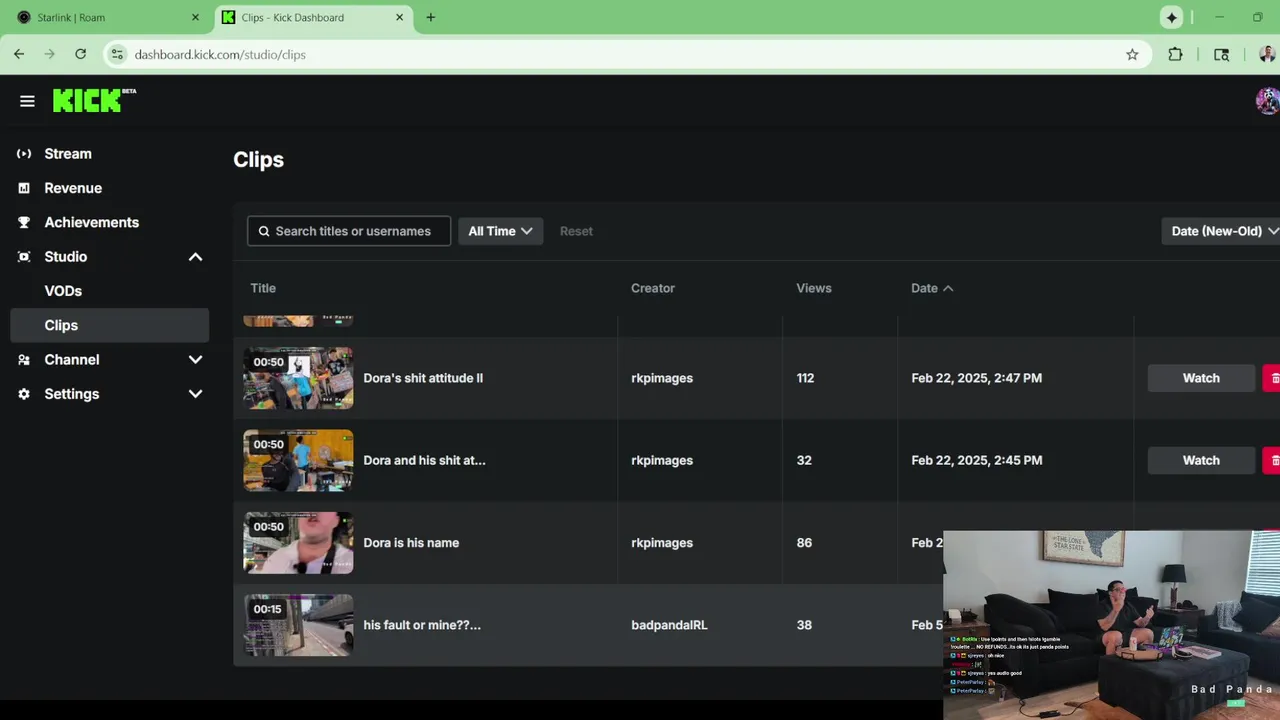
Task: Open the hamburger sidebar menu
Action: coord(27,101)
